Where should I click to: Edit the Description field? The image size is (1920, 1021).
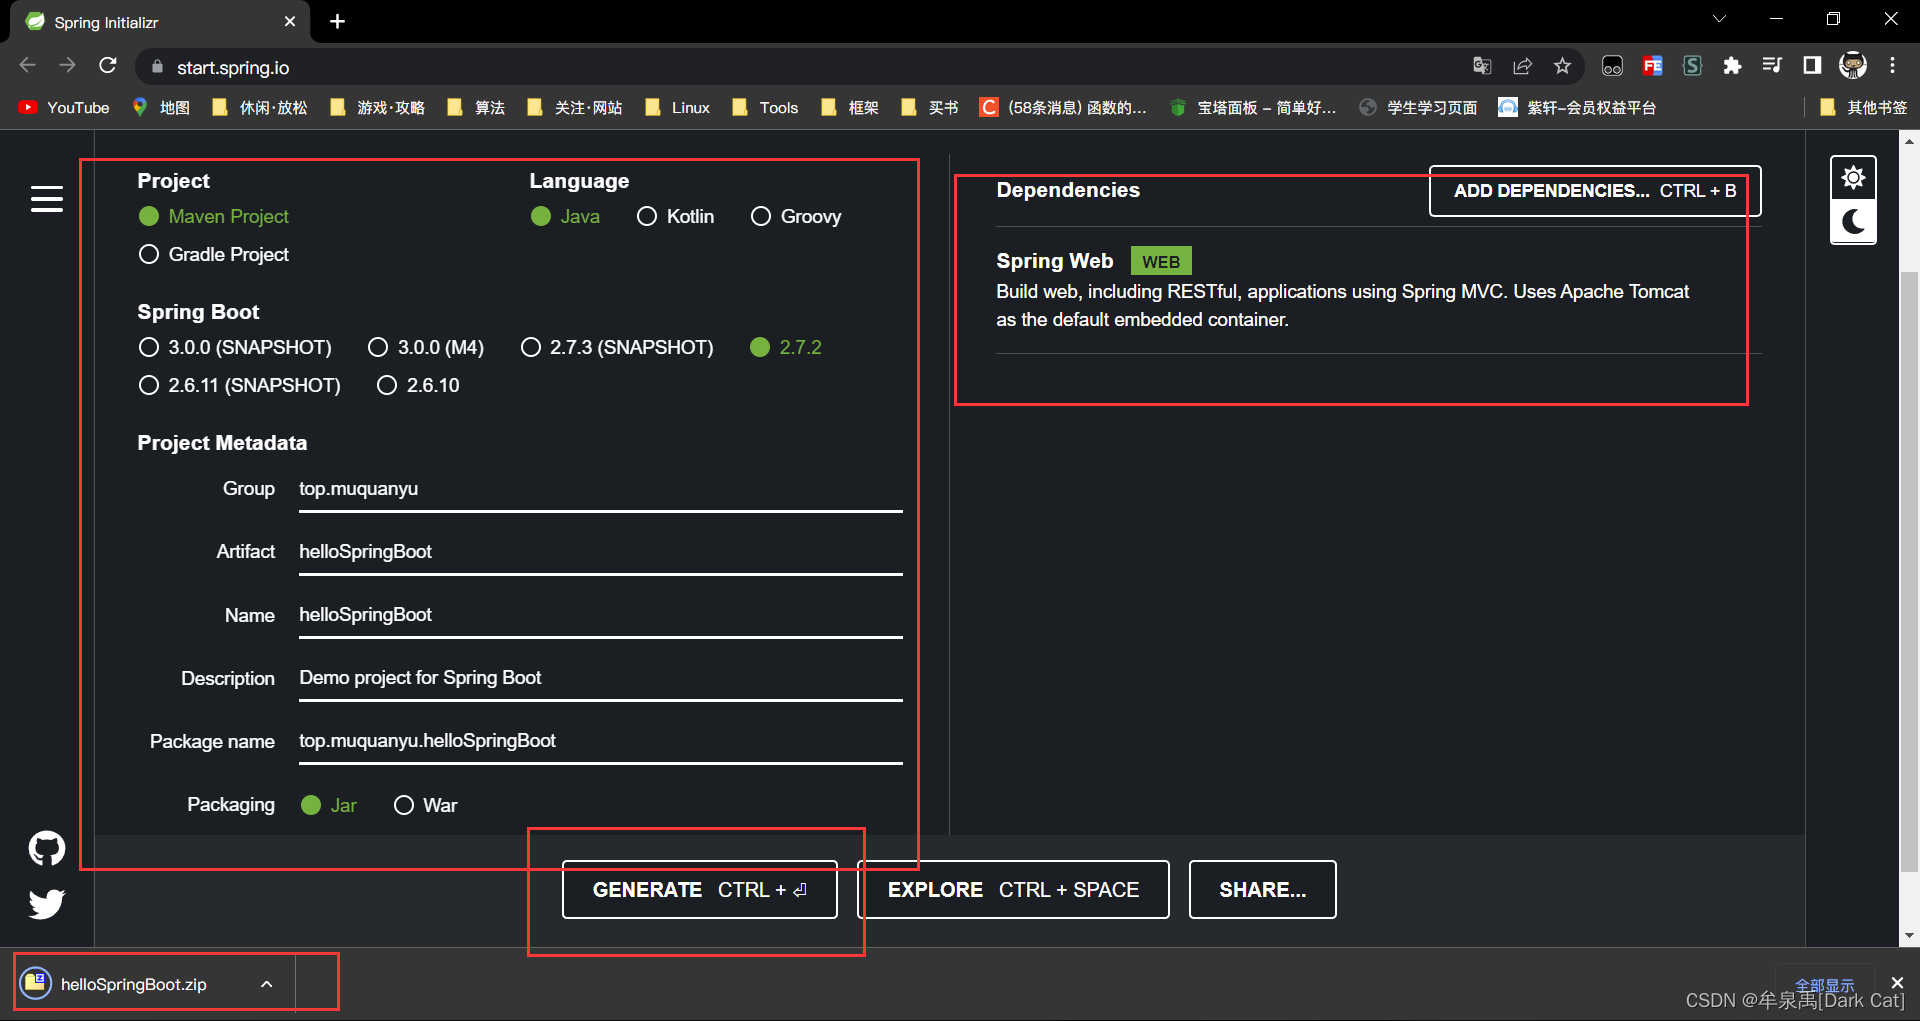(600, 678)
